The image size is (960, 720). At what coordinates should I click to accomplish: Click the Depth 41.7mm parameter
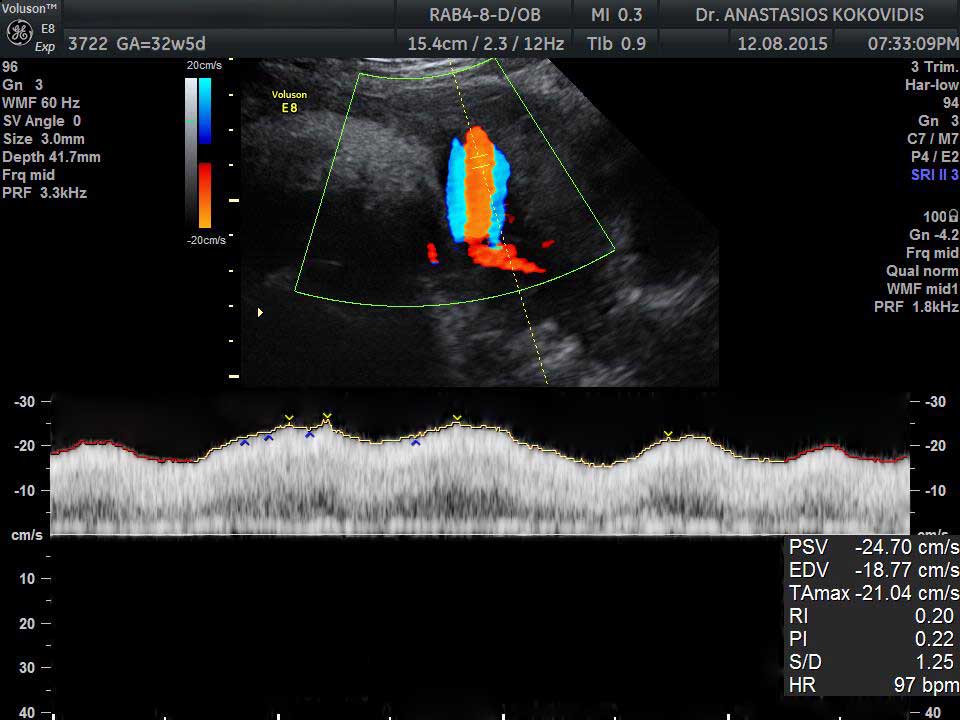51,157
